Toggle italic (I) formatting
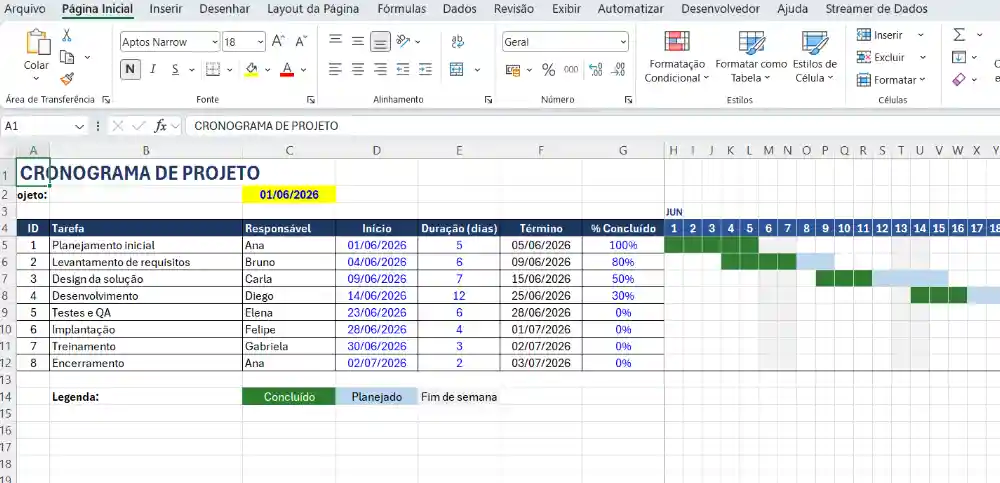Screen dimensions: 1000x483 click(152, 70)
